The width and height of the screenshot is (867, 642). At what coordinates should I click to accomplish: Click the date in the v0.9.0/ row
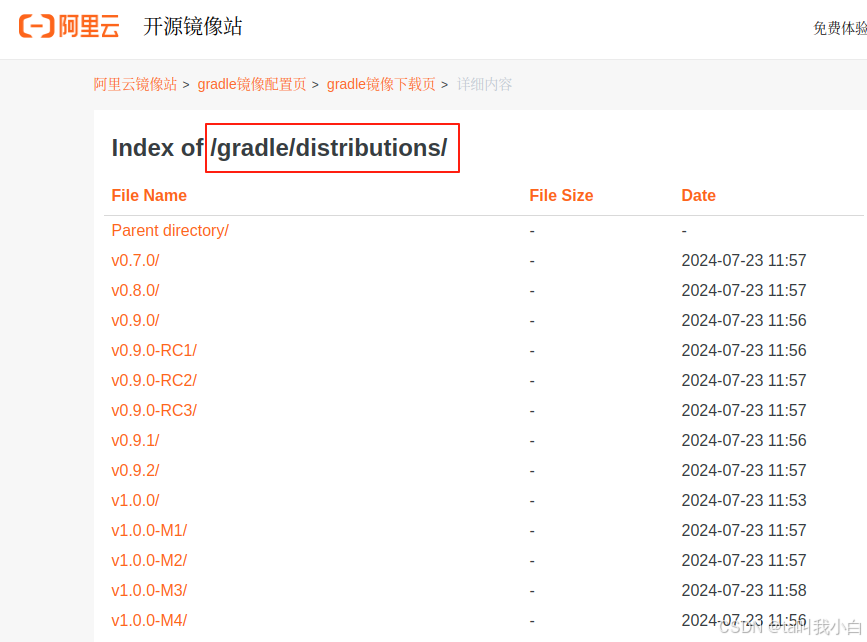click(x=744, y=320)
